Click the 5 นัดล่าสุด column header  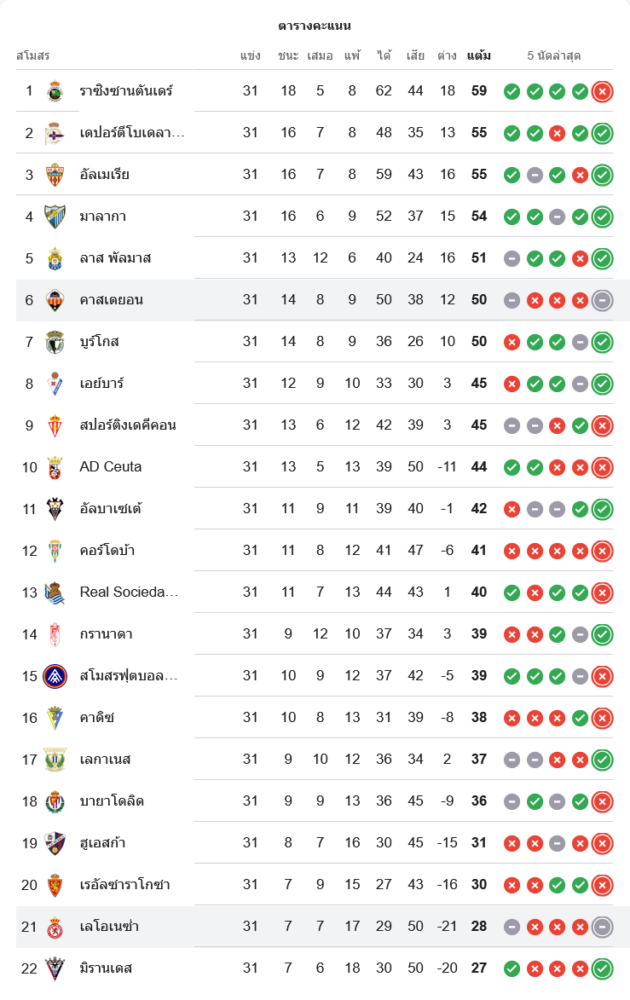pyautogui.click(x=554, y=55)
